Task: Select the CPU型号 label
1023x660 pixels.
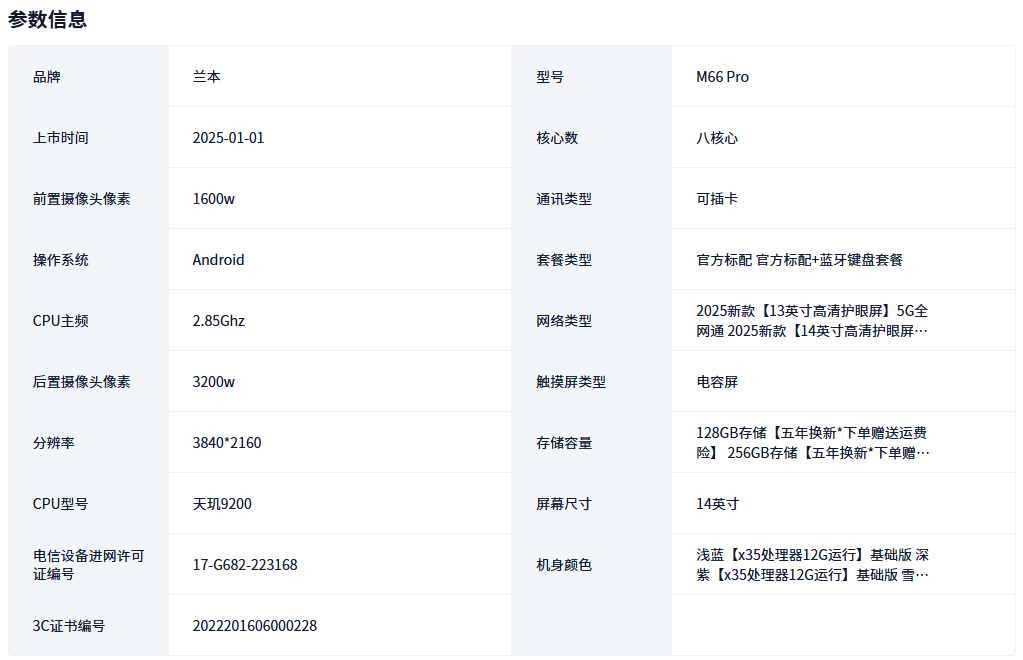Action: coord(60,503)
